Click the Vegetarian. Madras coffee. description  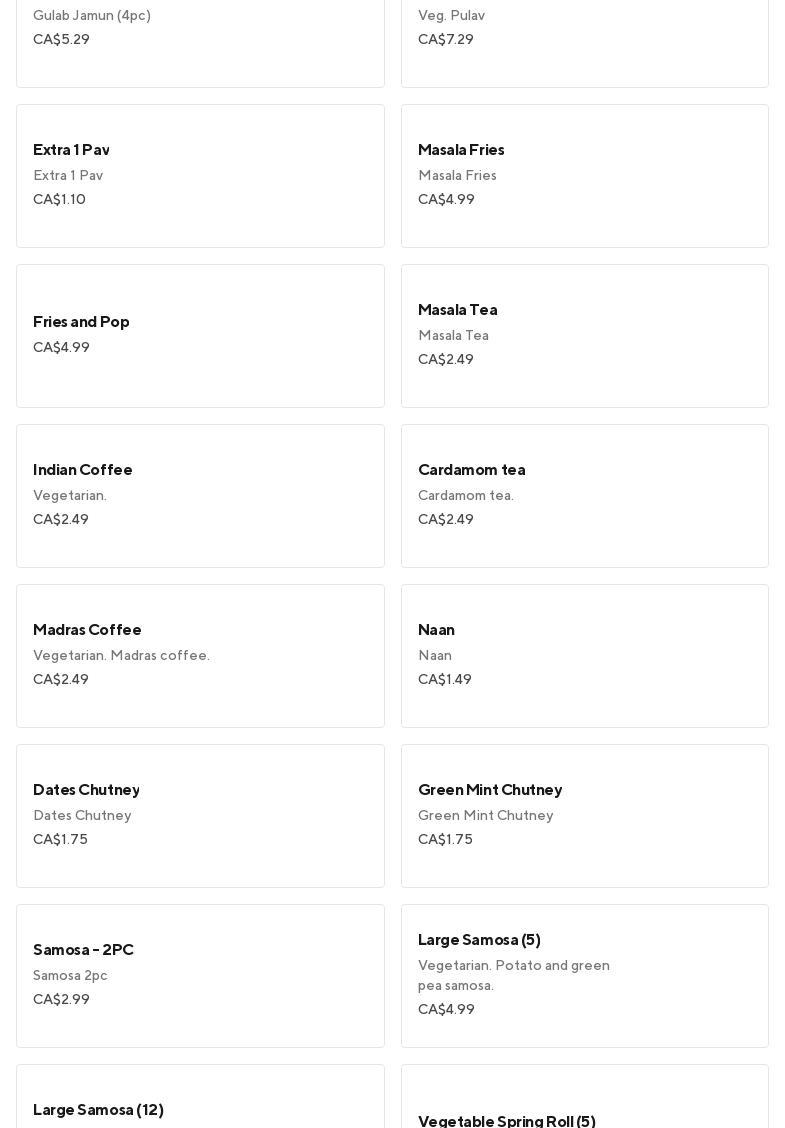[x=121, y=655]
